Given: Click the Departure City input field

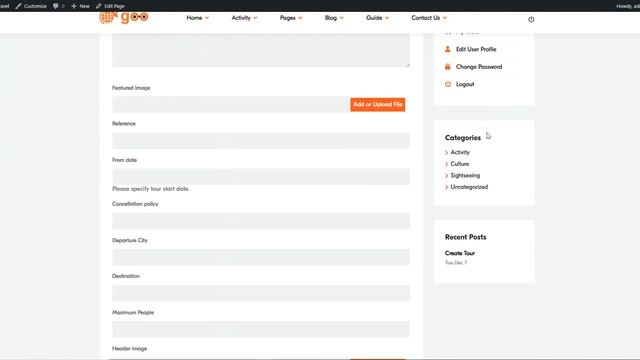Looking at the screenshot, I should coord(261,257).
